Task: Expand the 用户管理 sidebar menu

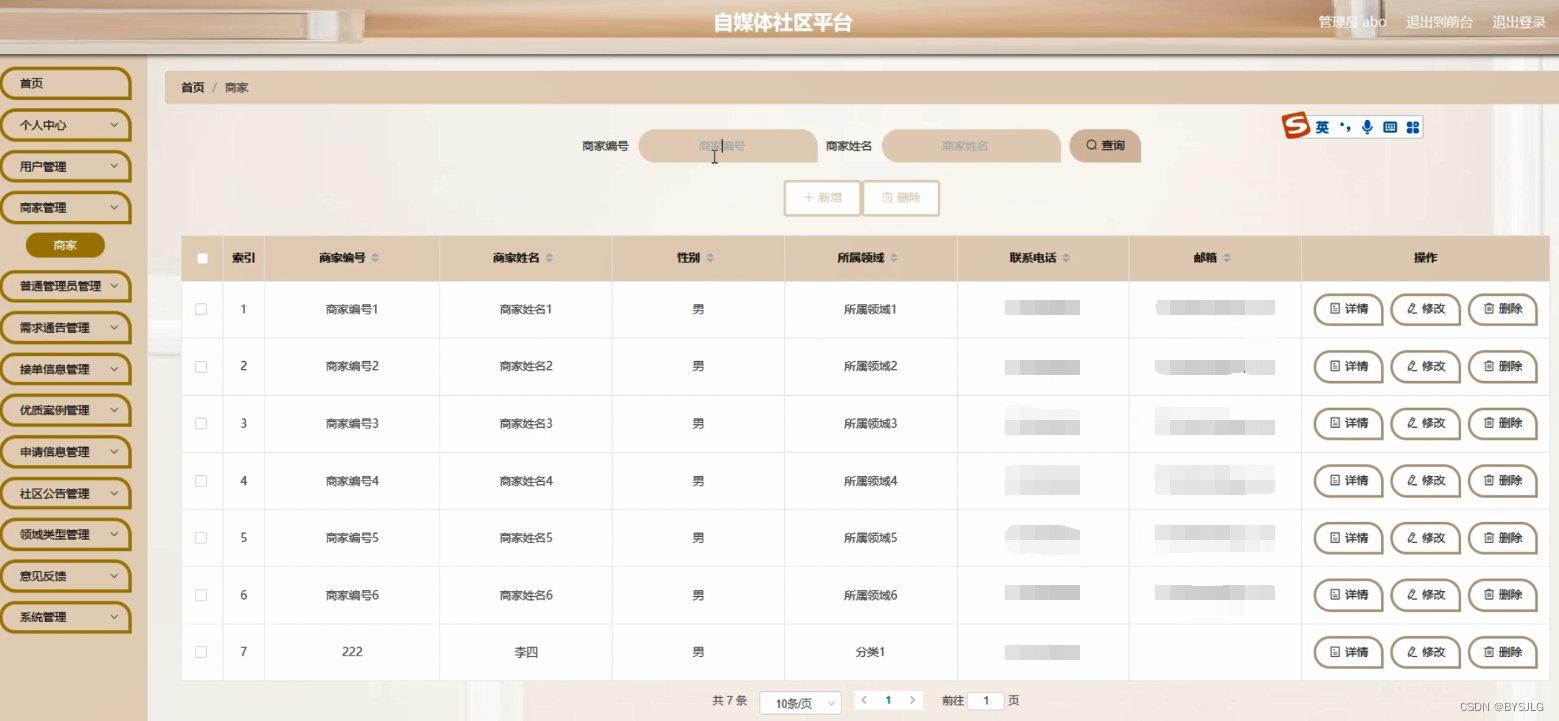Action: click(65, 166)
